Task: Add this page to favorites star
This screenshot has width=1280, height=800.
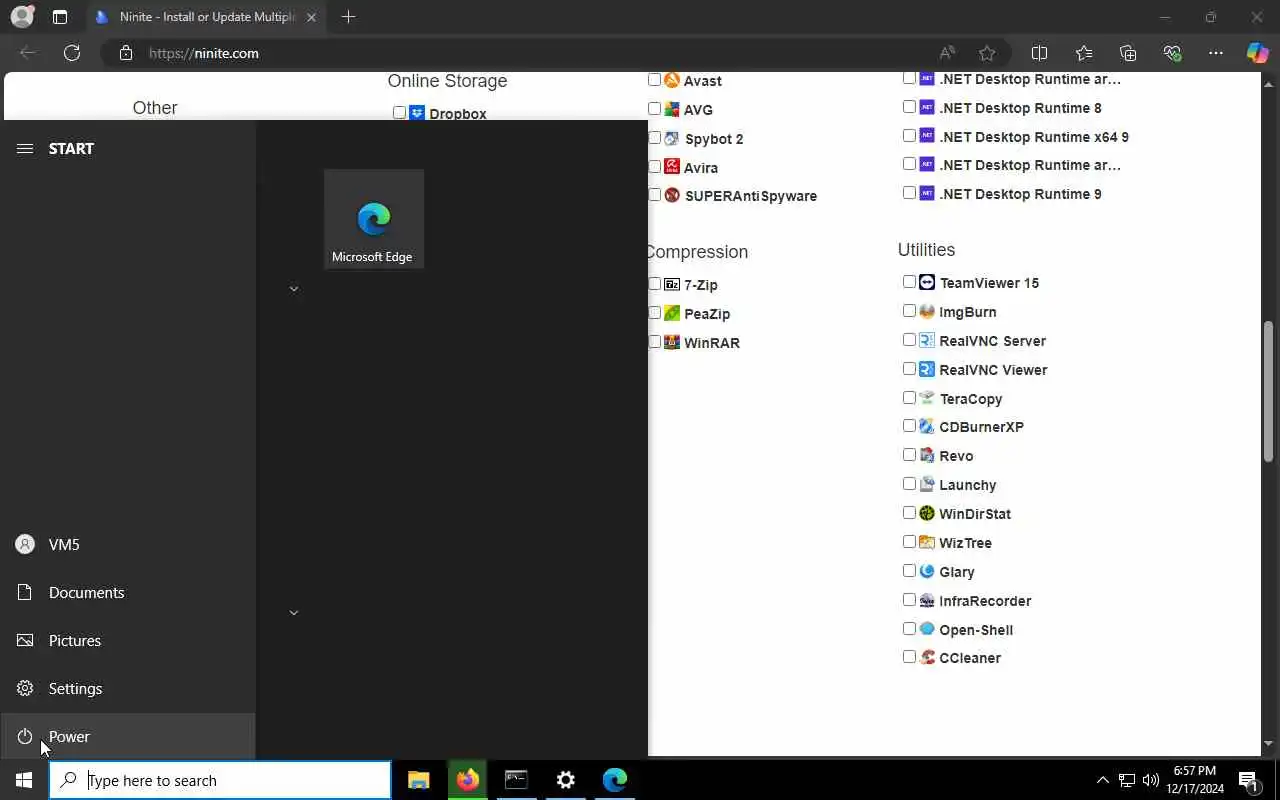Action: coord(987,53)
